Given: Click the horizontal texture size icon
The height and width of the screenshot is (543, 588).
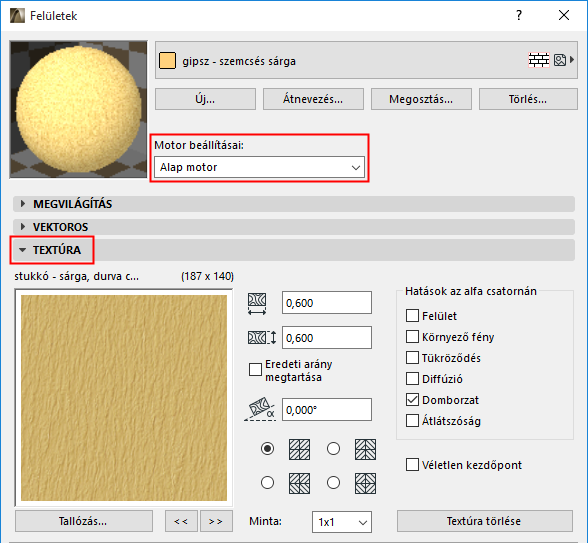Looking at the screenshot, I should [x=257, y=303].
